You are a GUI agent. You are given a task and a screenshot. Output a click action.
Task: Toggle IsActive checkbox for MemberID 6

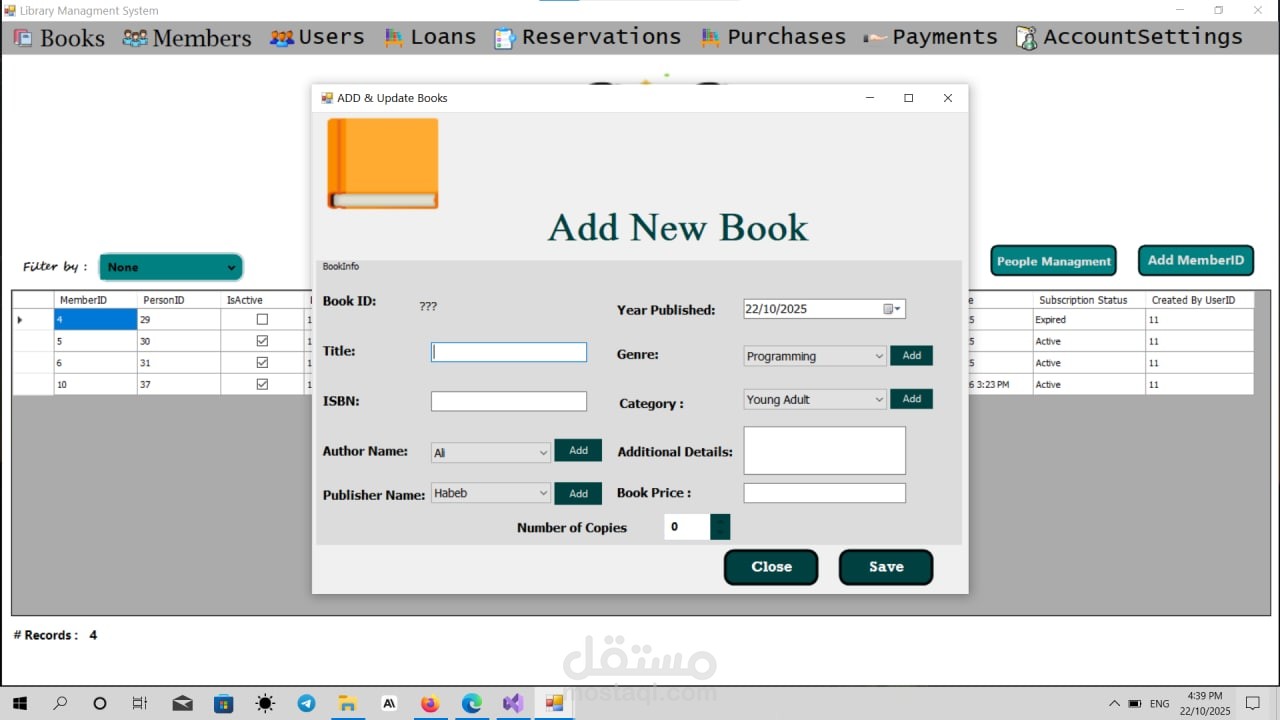(262, 363)
